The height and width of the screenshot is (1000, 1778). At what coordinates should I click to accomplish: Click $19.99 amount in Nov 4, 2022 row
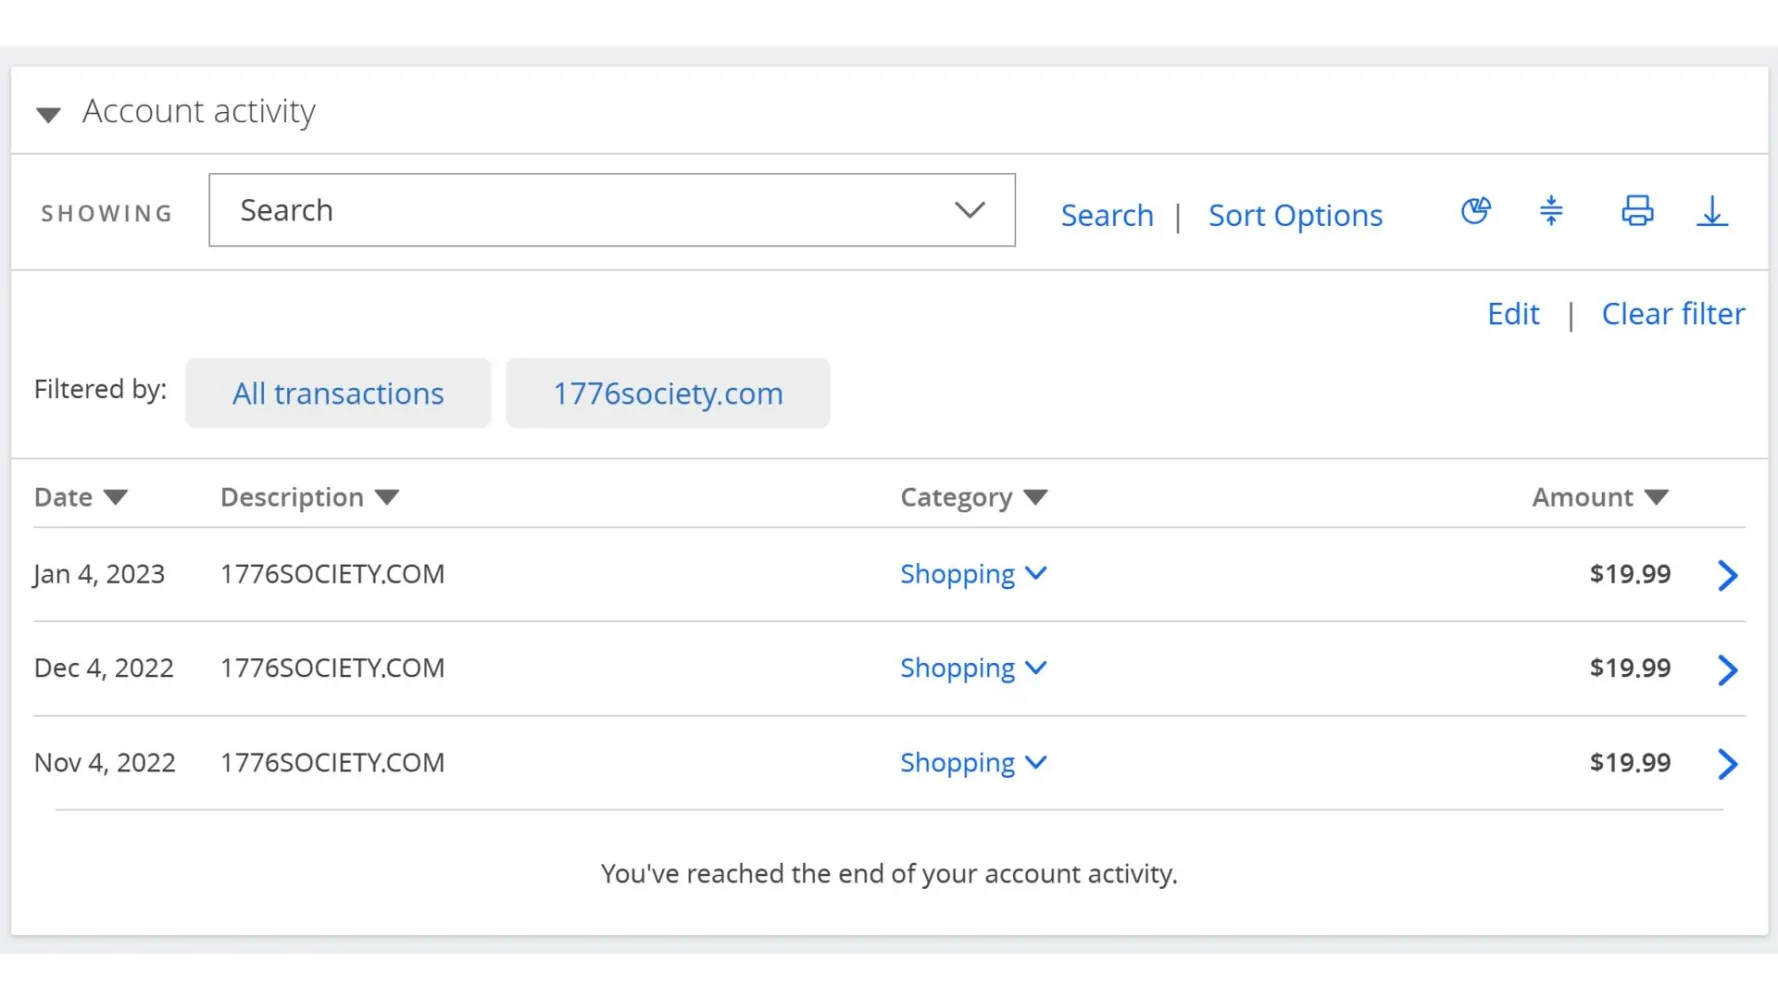pyautogui.click(x=1630, y=762)
